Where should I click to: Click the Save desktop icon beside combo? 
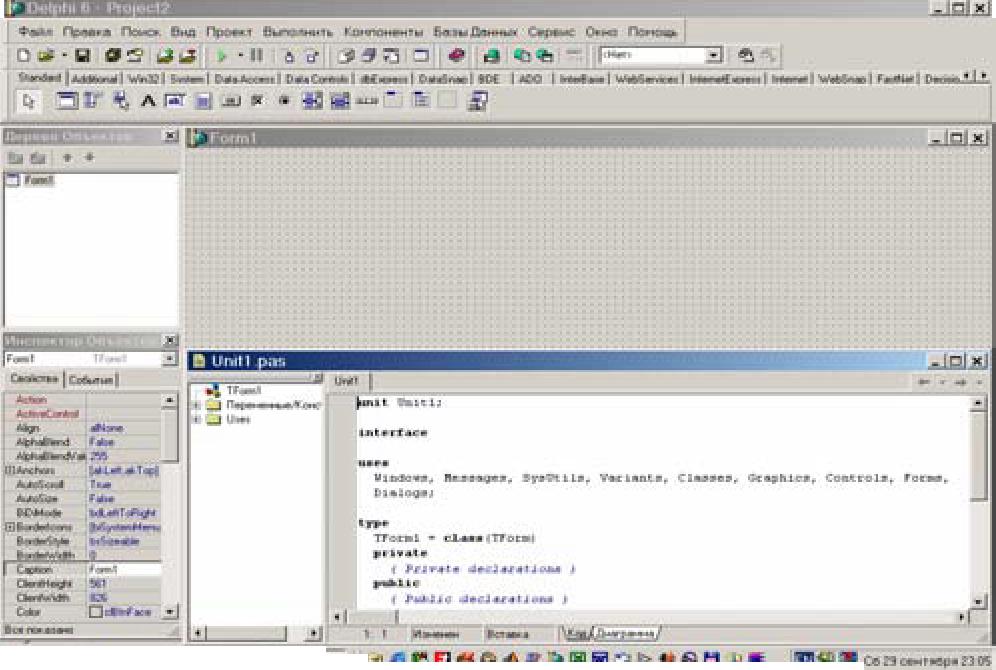pyautogui.click(x=746, y=56)
